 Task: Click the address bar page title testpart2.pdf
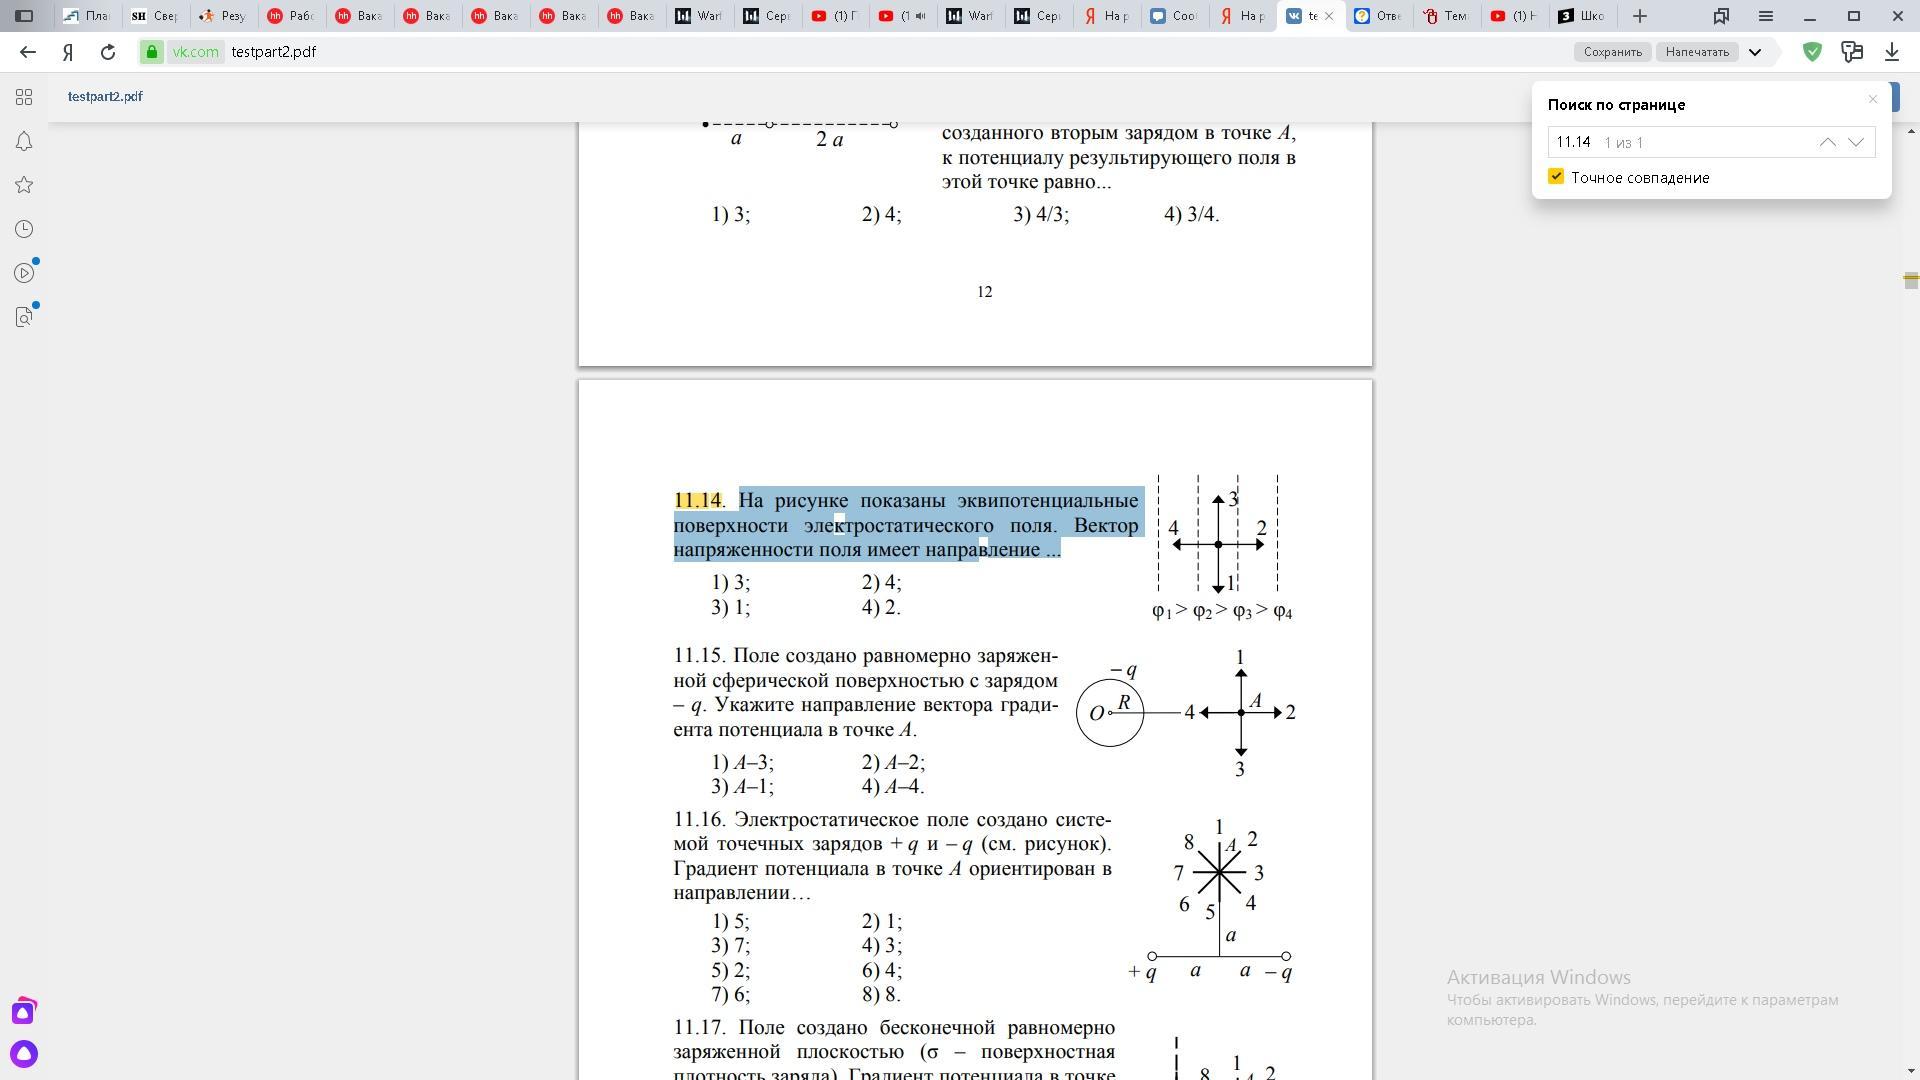click(273, 52)
